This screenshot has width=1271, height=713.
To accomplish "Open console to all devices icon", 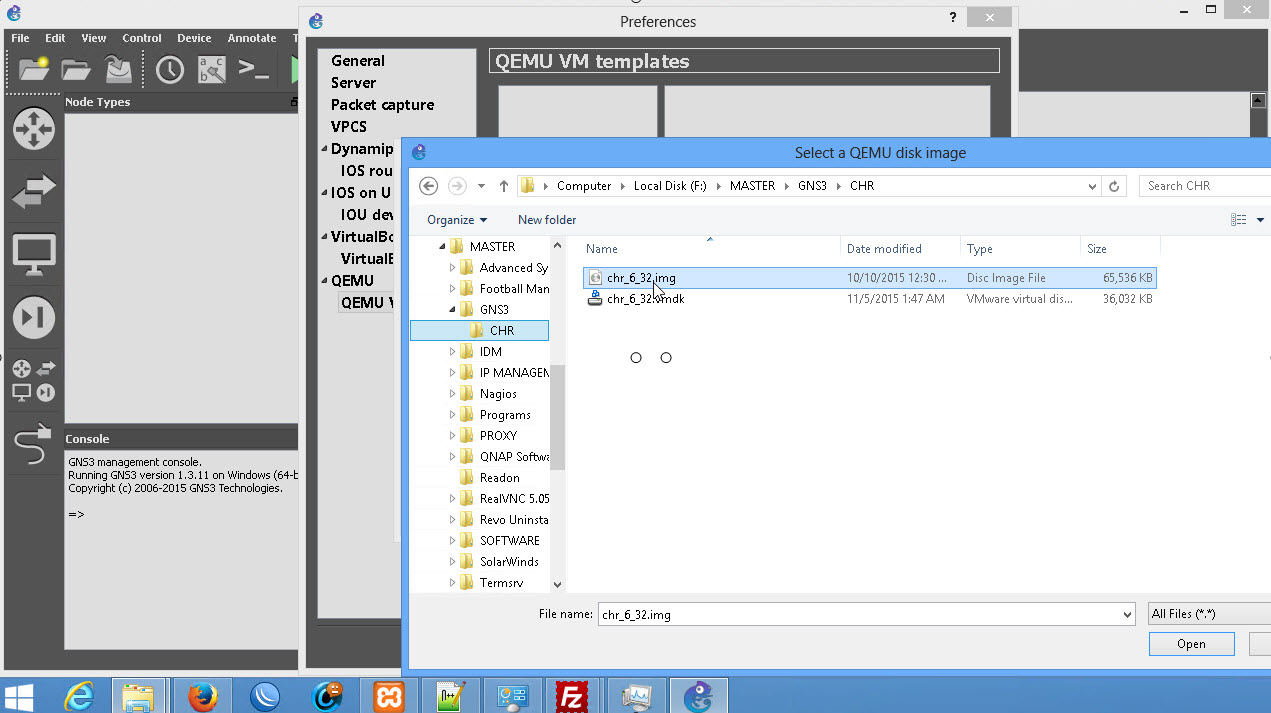I will tap(253, 69).
